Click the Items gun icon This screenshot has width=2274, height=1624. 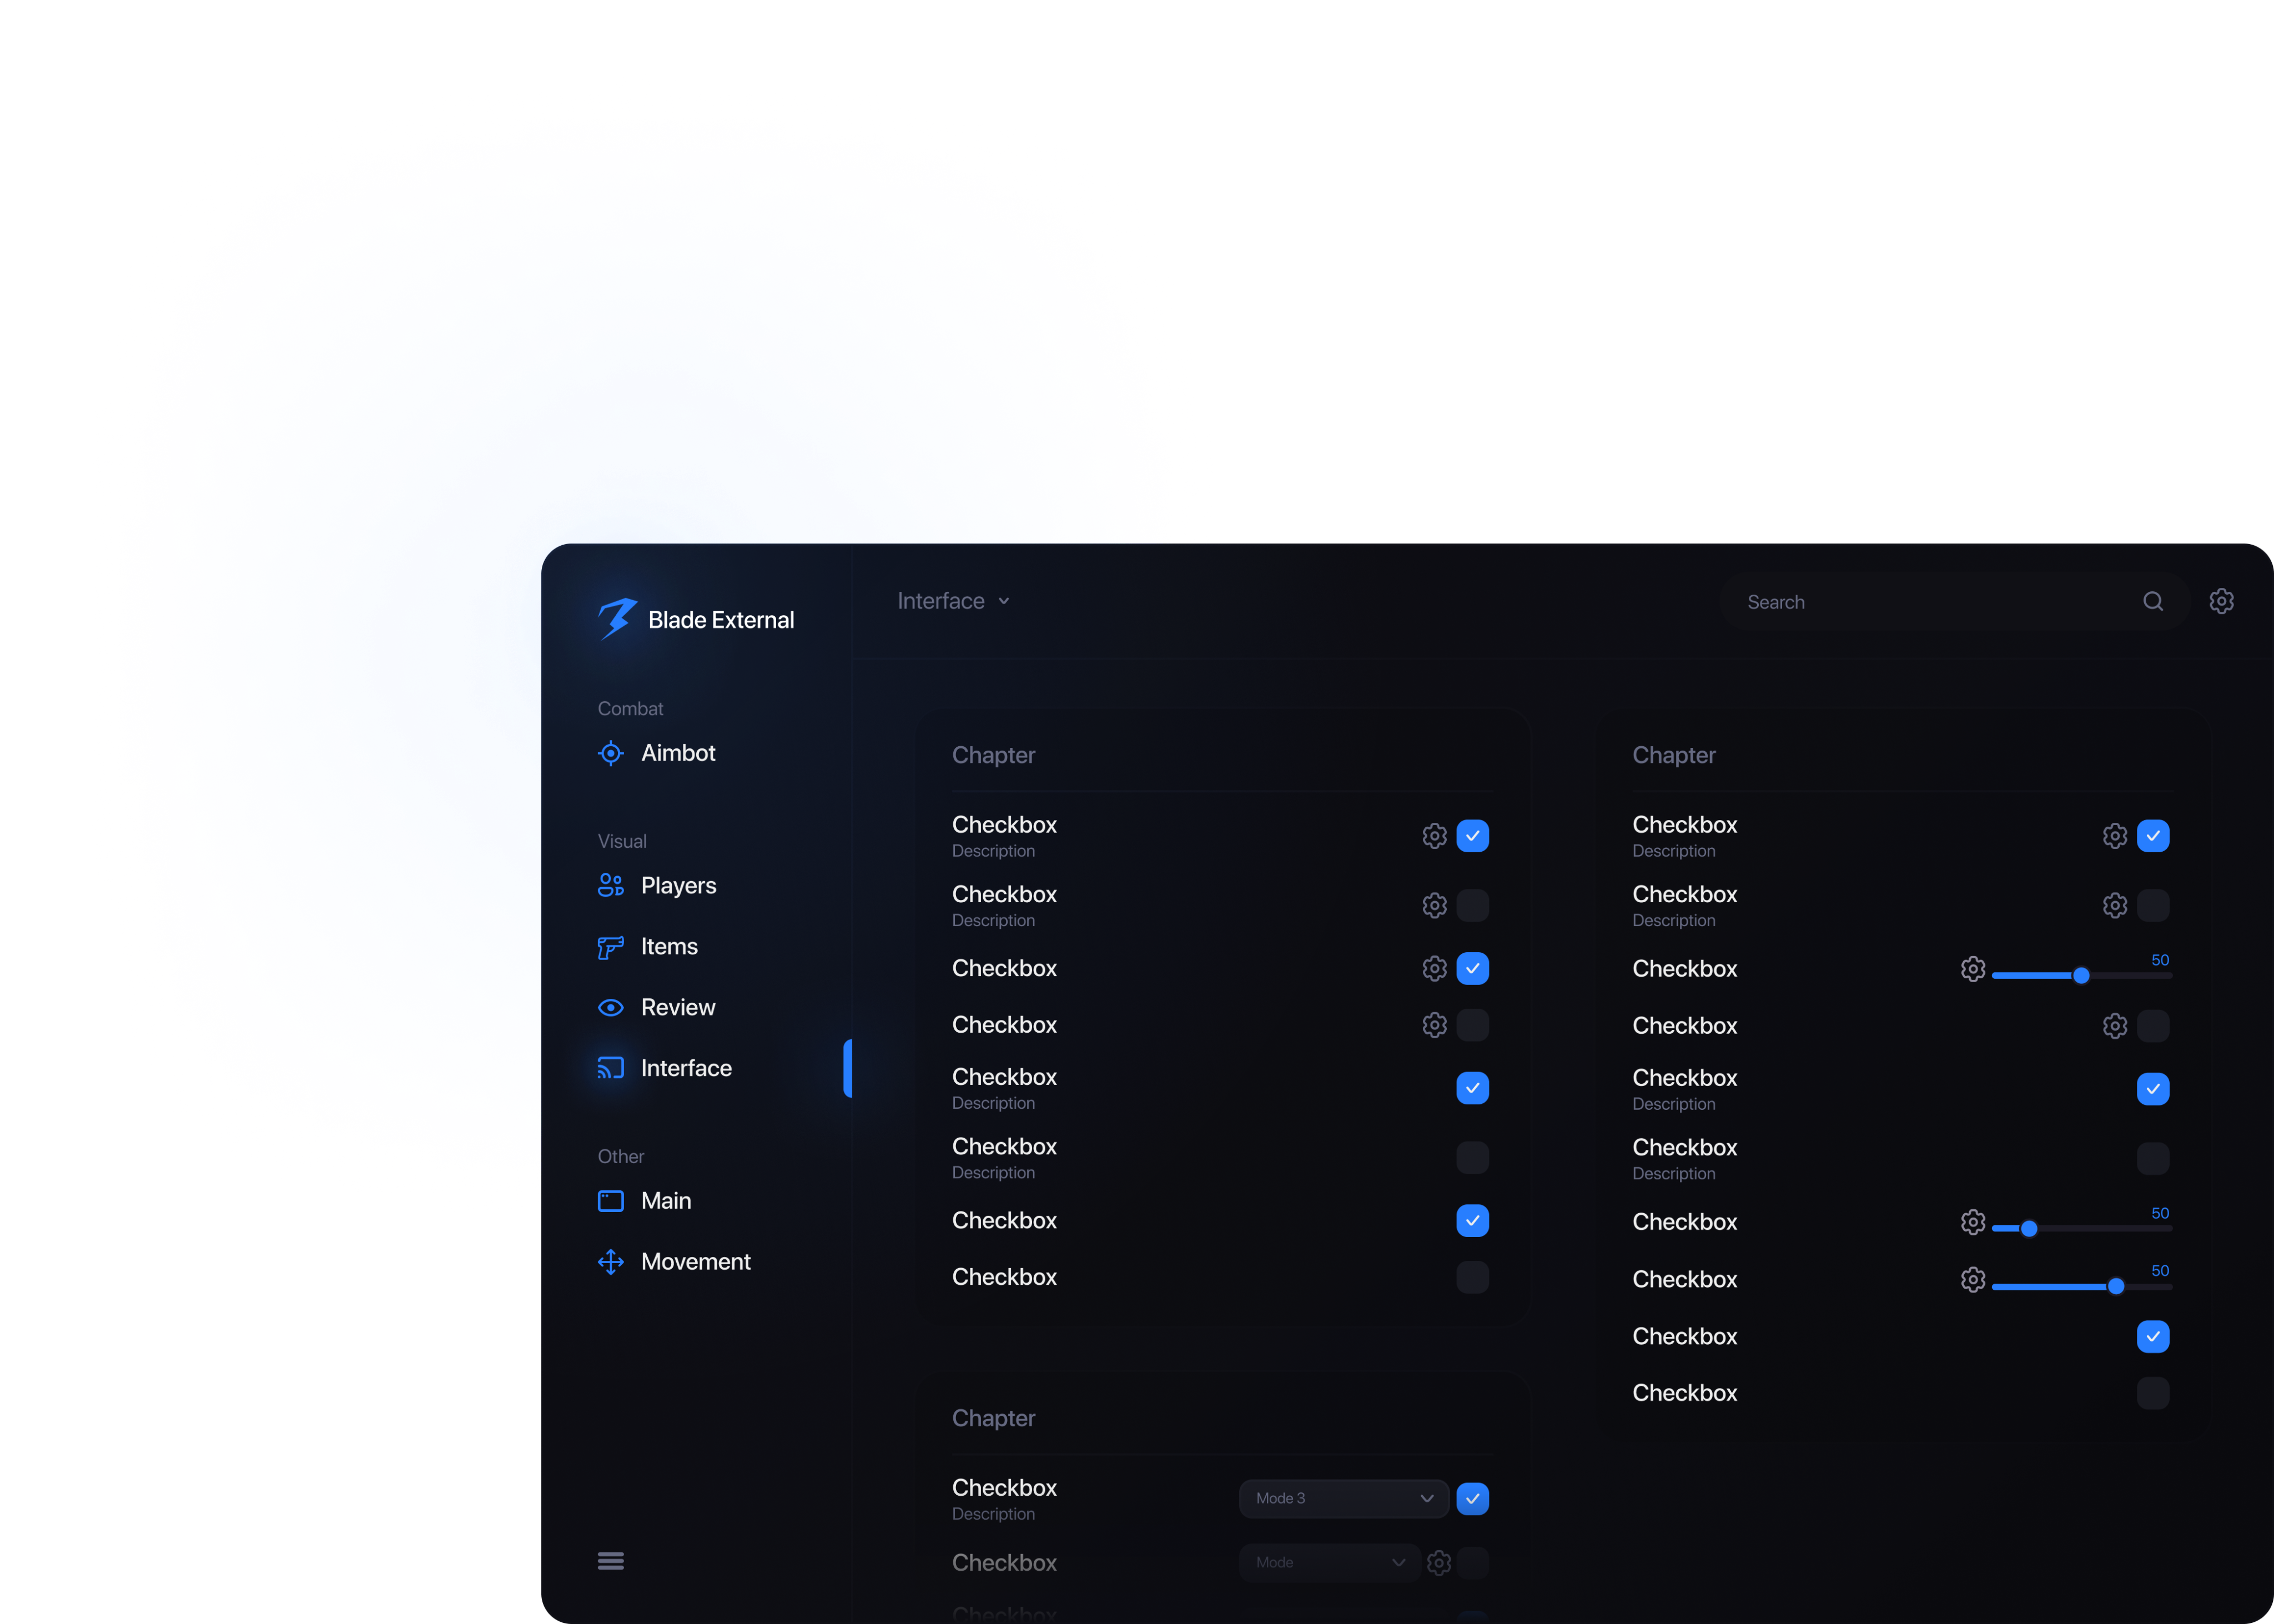(x=610, y=947)
